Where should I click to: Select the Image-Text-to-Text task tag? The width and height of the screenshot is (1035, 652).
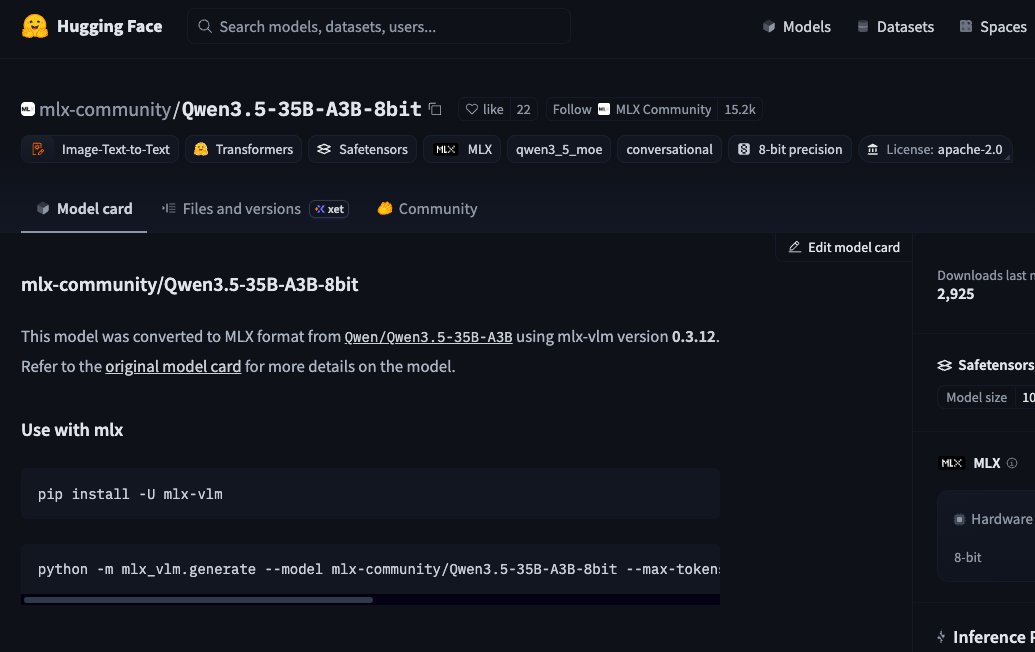(x=100, y=149)
